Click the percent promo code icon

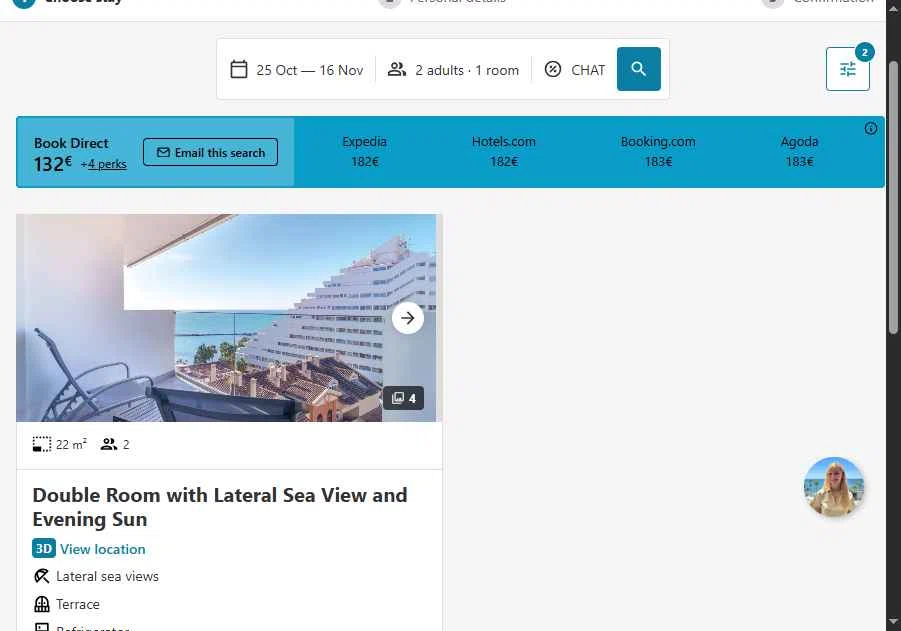point(553,70)
